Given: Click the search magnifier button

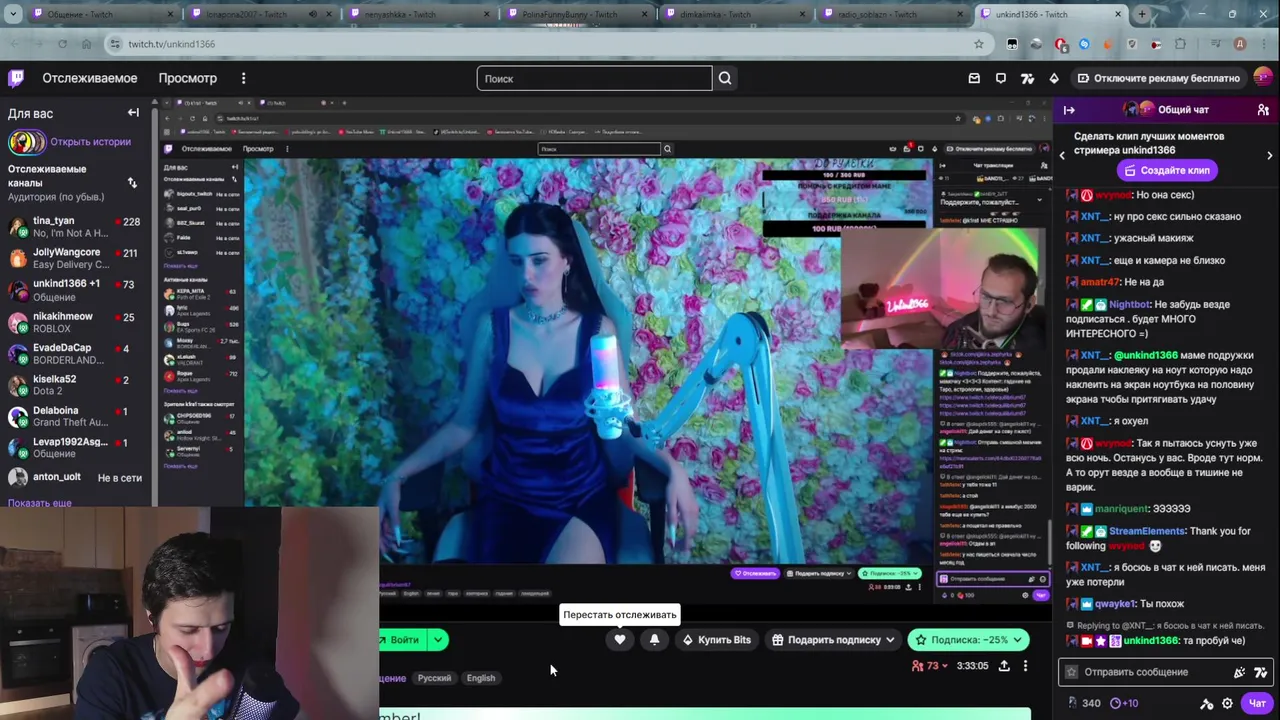Looking at the screenshot, I should point(725,78).
